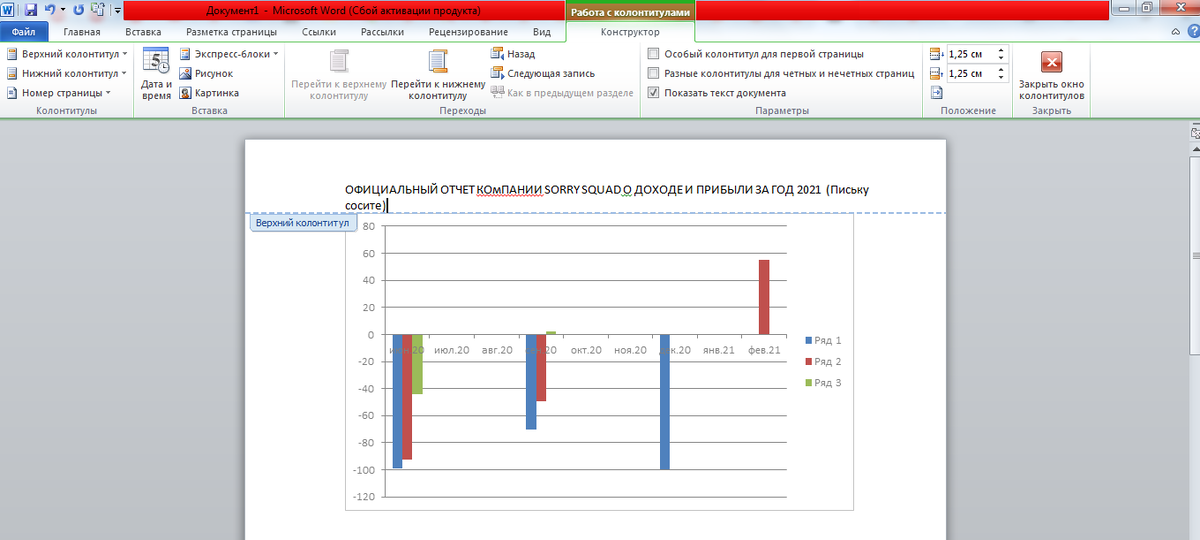Screen dimensions: 1200x540
Task: Click the 80 value on vertical axis
Action: click(x=368, y=226)
